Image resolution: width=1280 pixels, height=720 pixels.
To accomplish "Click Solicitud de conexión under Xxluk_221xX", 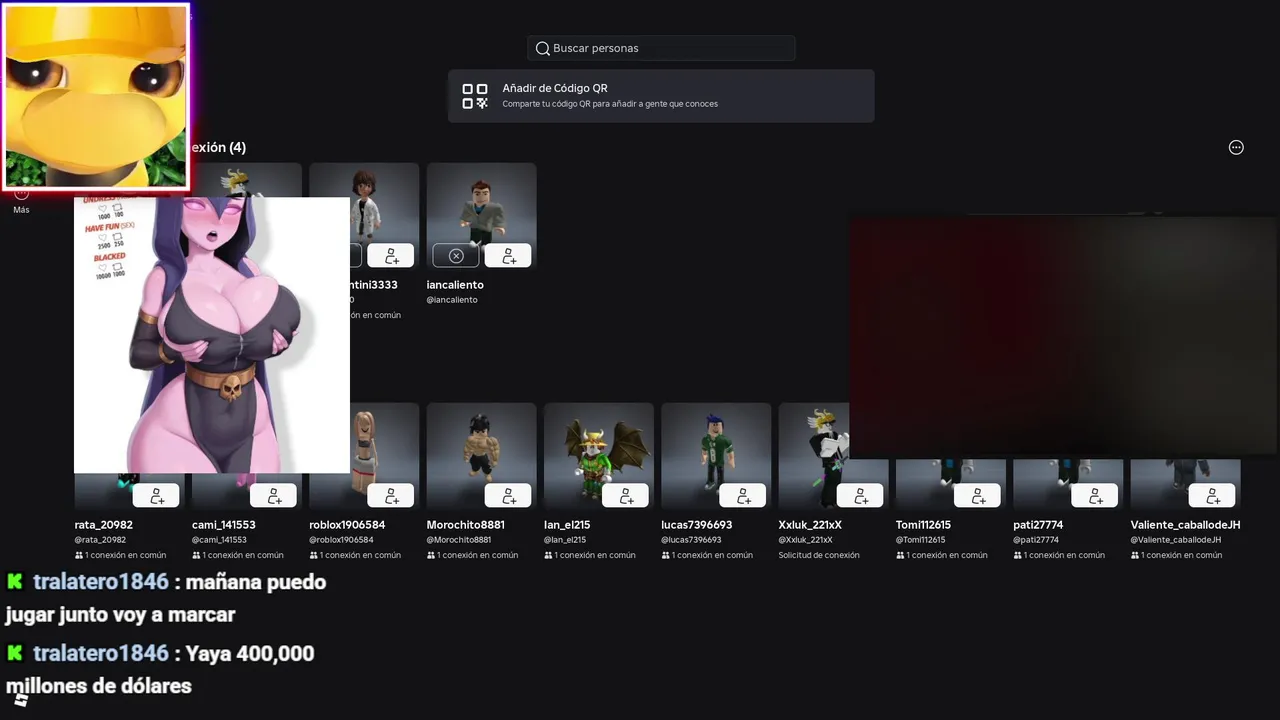I will coord(819,555).
